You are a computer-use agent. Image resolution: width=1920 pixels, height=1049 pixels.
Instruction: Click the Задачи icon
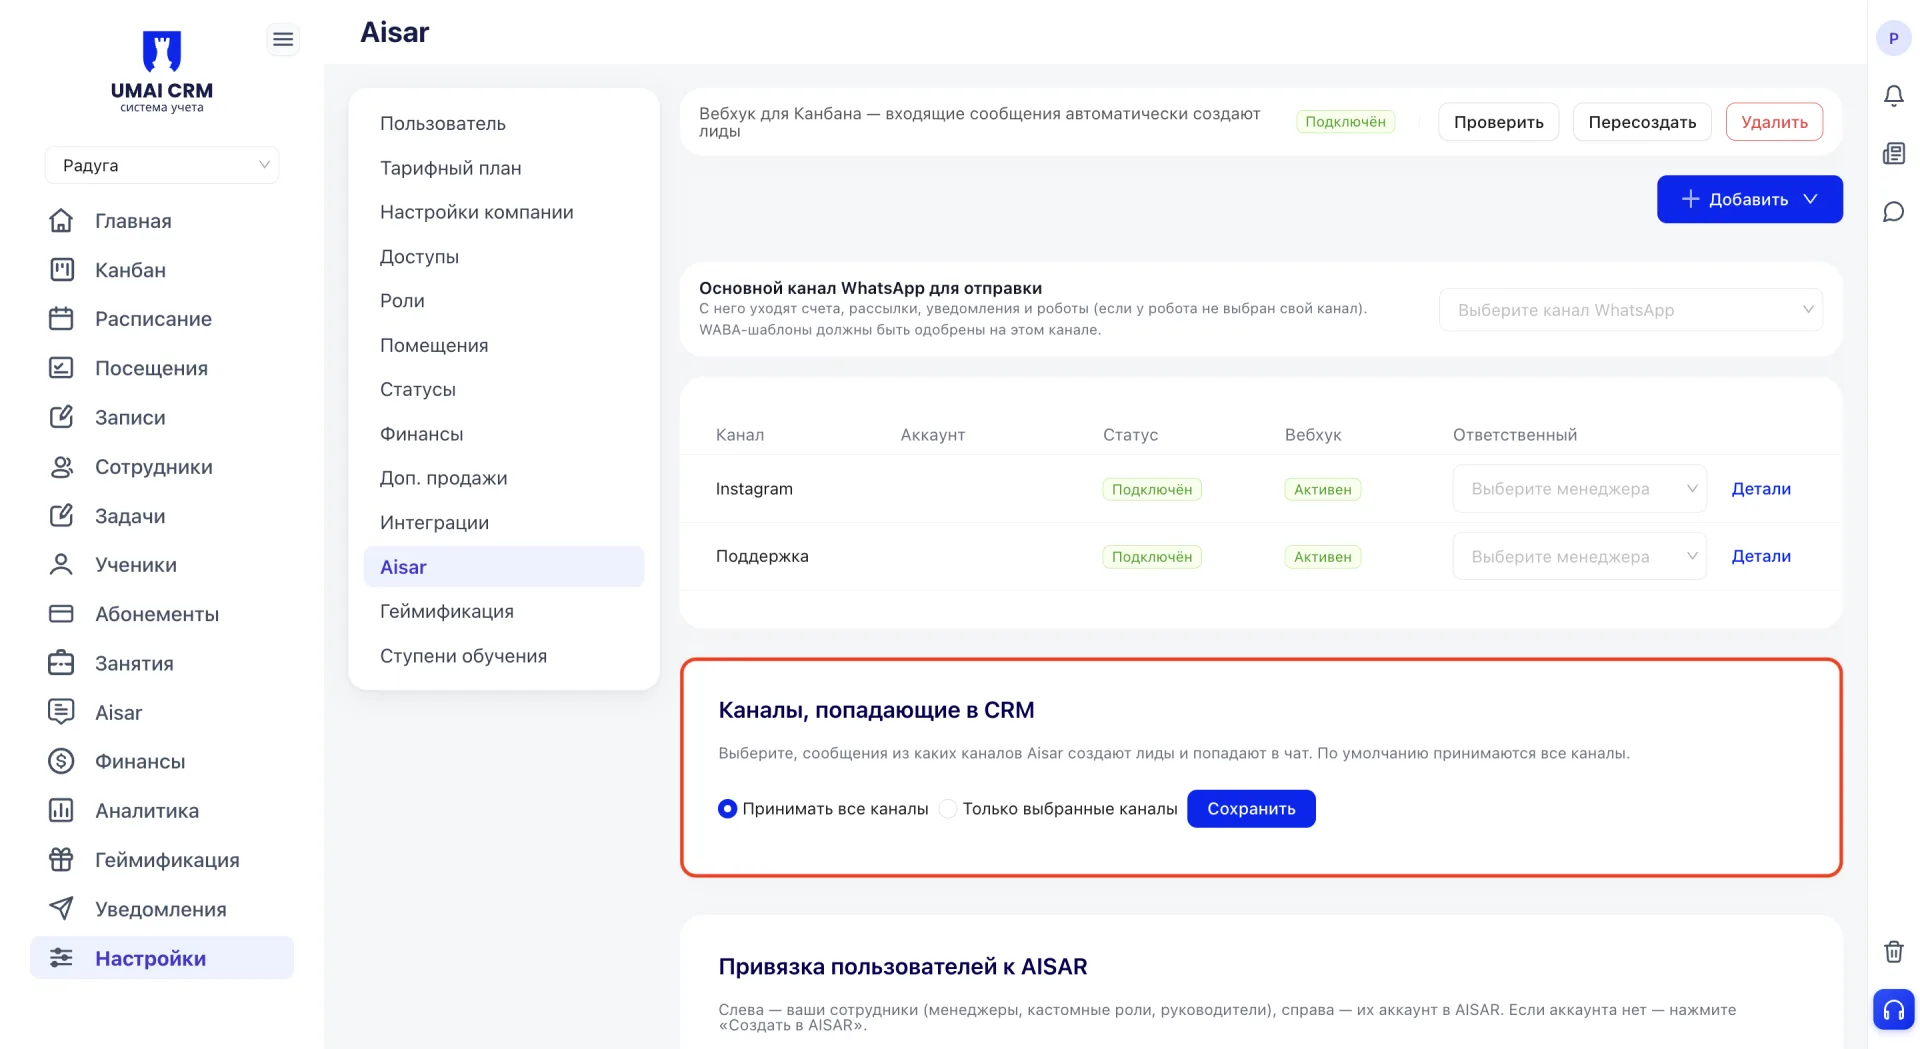pyautogui.click(x=61, y=515)
